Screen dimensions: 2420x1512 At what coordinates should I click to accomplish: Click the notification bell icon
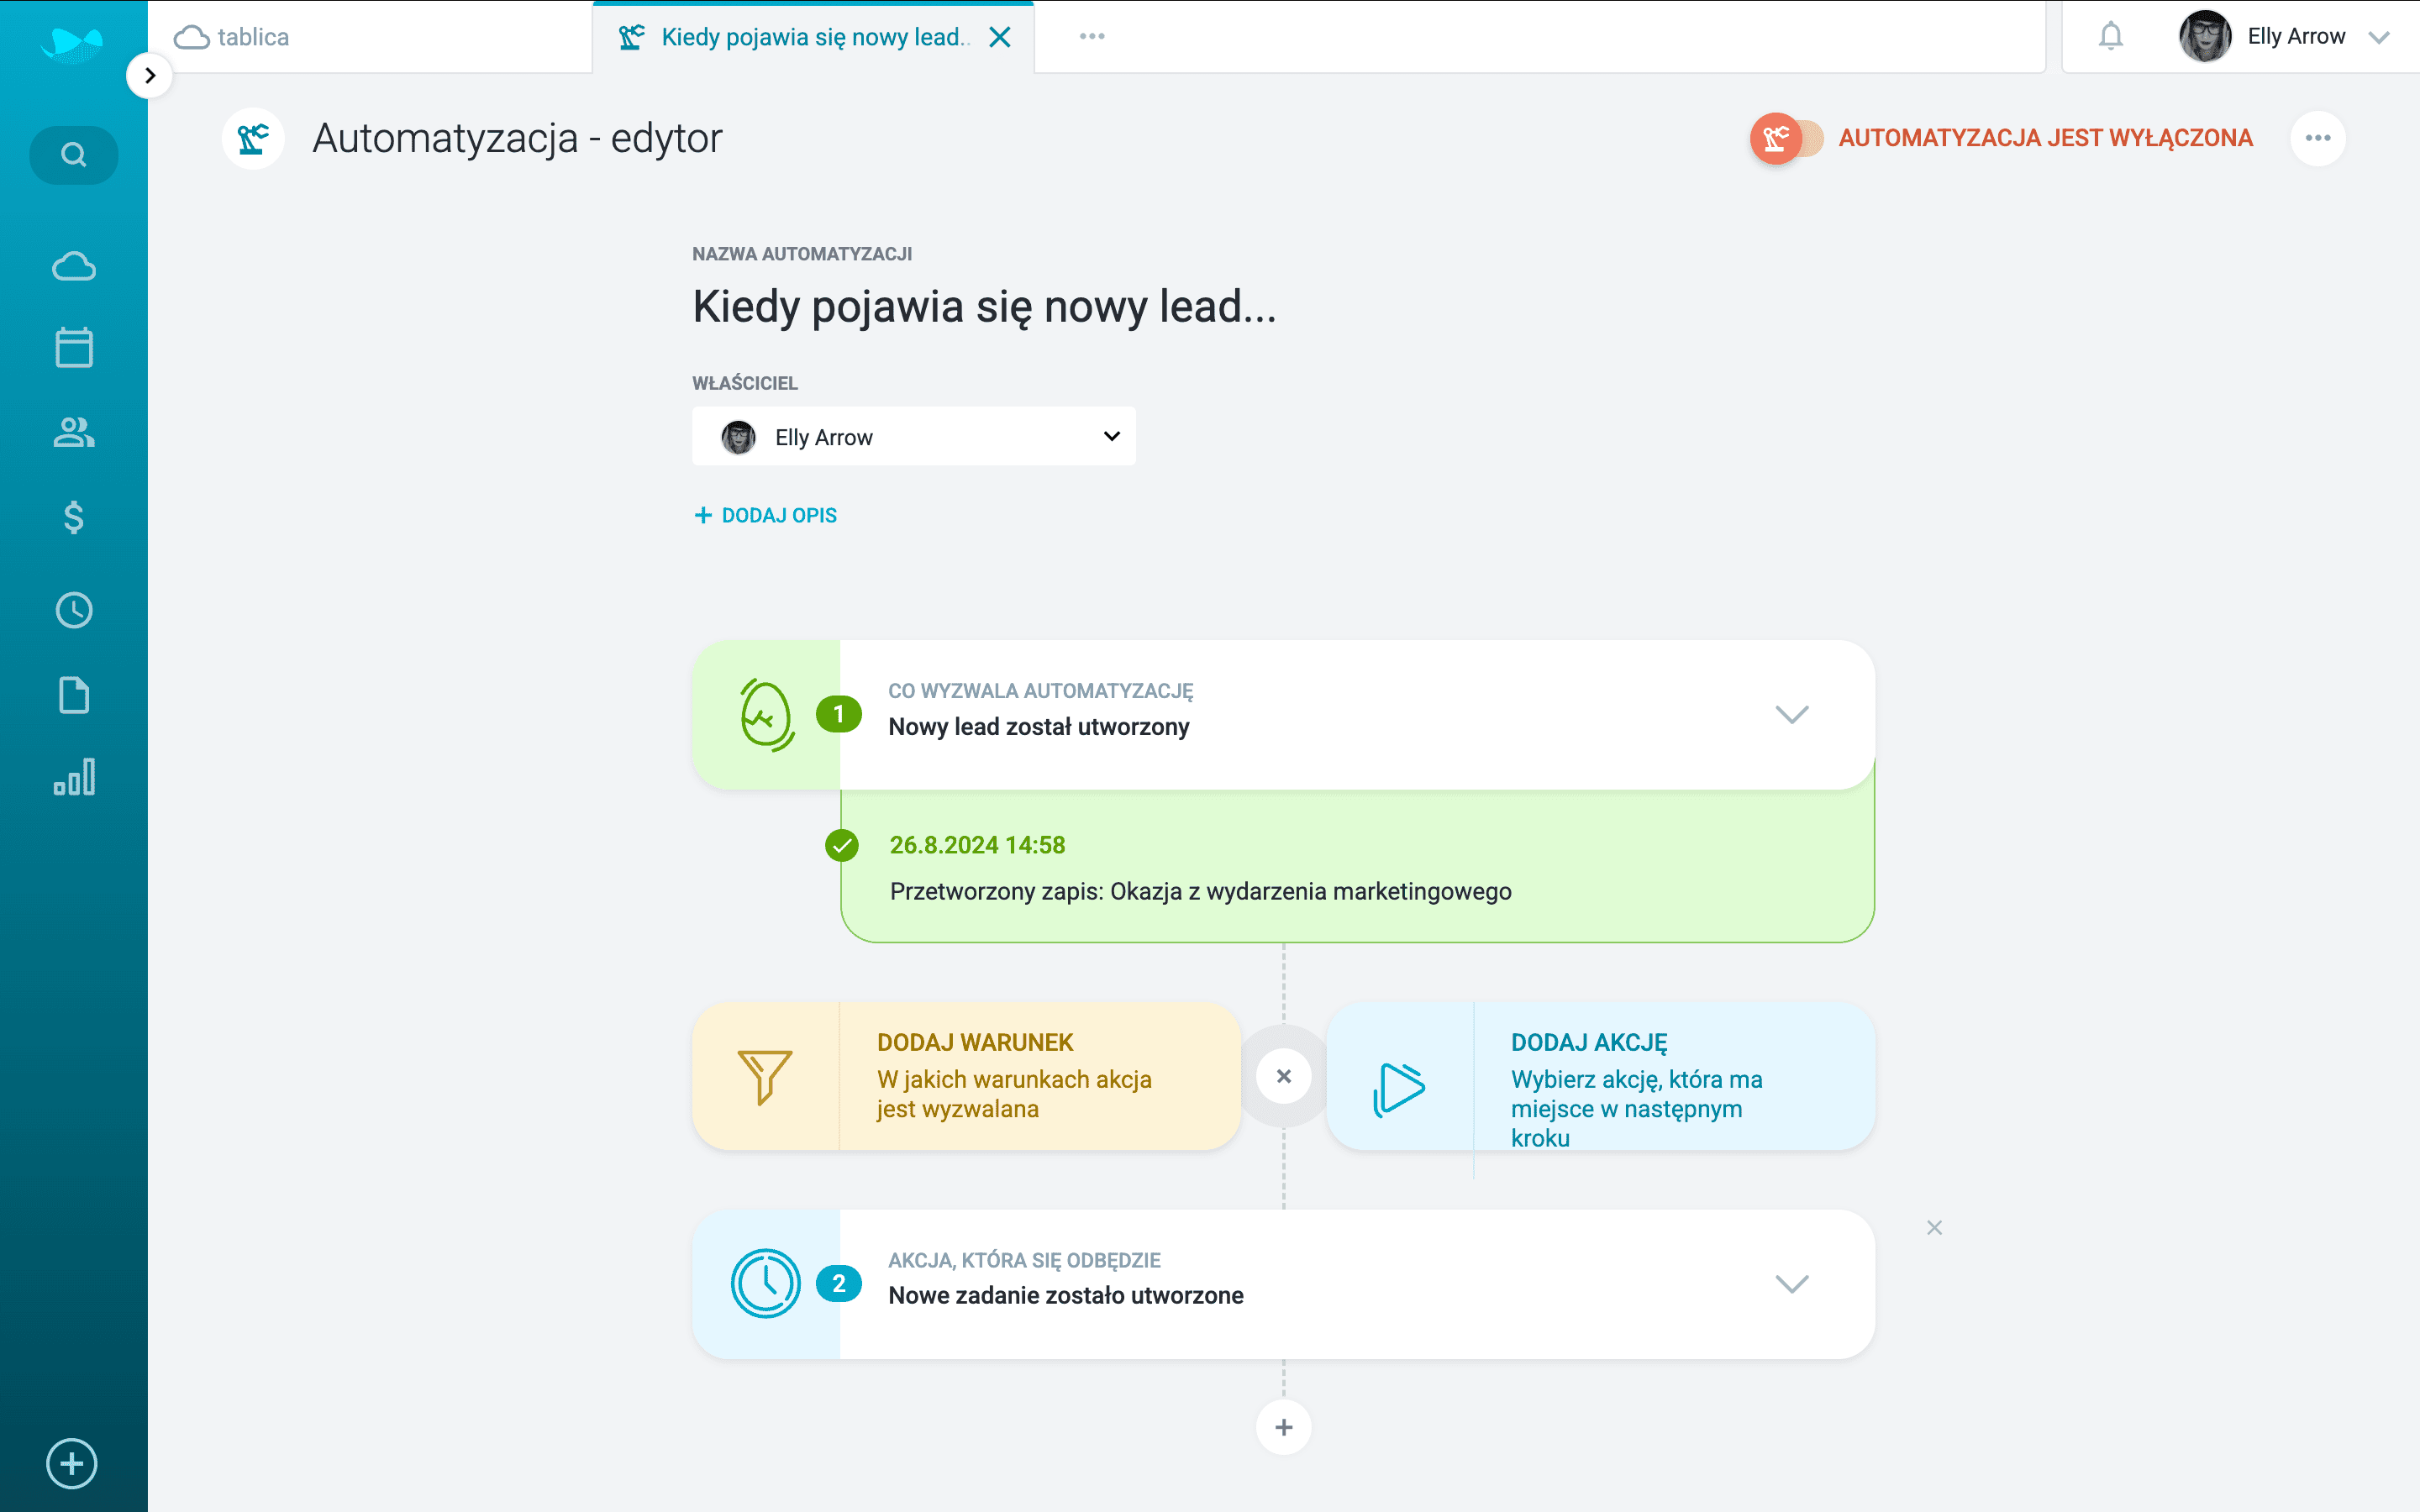2111,36
